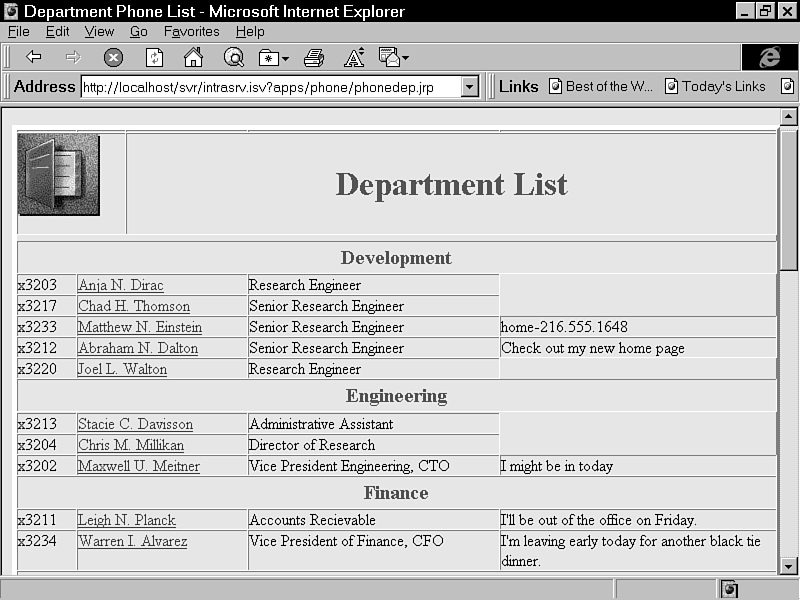Image resolution: width=800 pixels, height=600 pixels.
Task: Click the vertical scrollbar down arrow
Action: (x=788, y=565)
